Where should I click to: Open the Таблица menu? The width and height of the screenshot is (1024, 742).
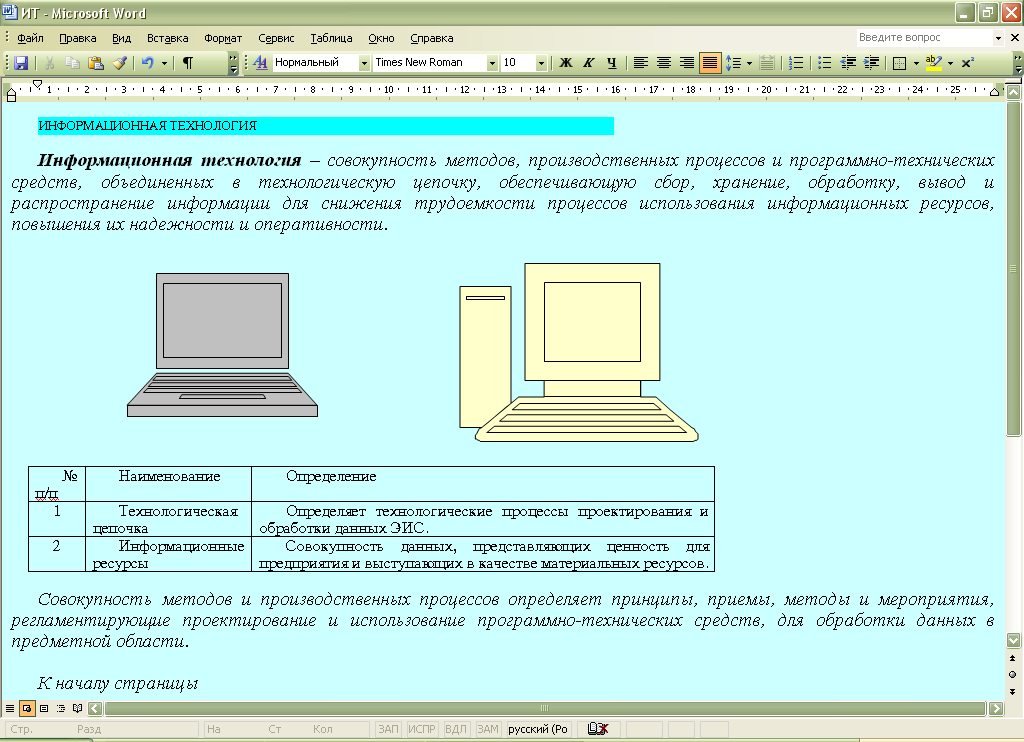(331, 38)
